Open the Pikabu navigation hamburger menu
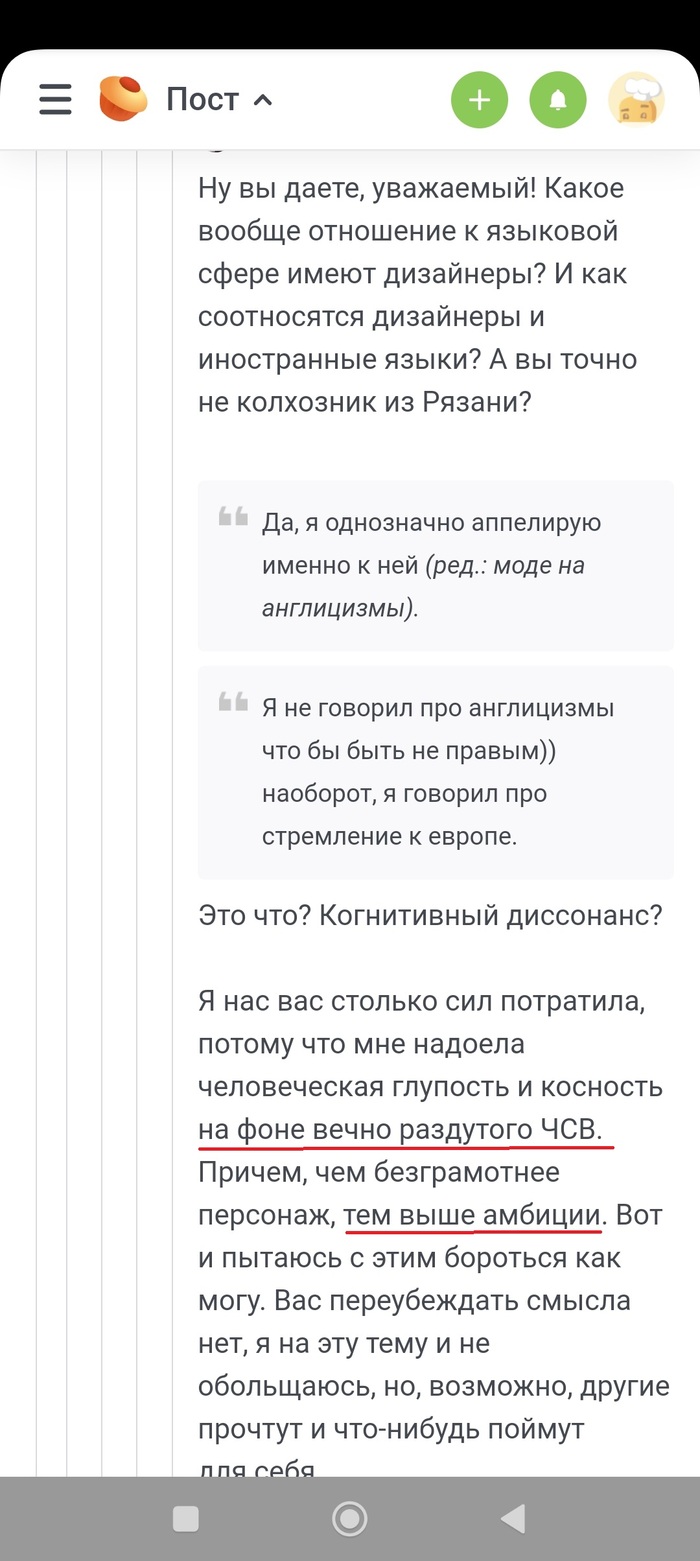This screenshot has height=1561, width=700. [x=54, y=99]
